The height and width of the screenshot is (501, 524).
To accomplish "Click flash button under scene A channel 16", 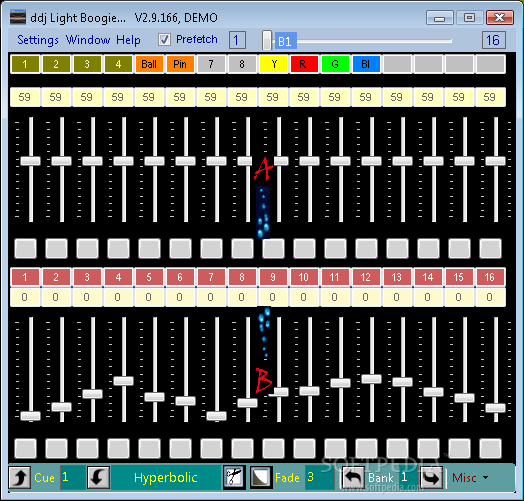I will [x=491, y=248].
